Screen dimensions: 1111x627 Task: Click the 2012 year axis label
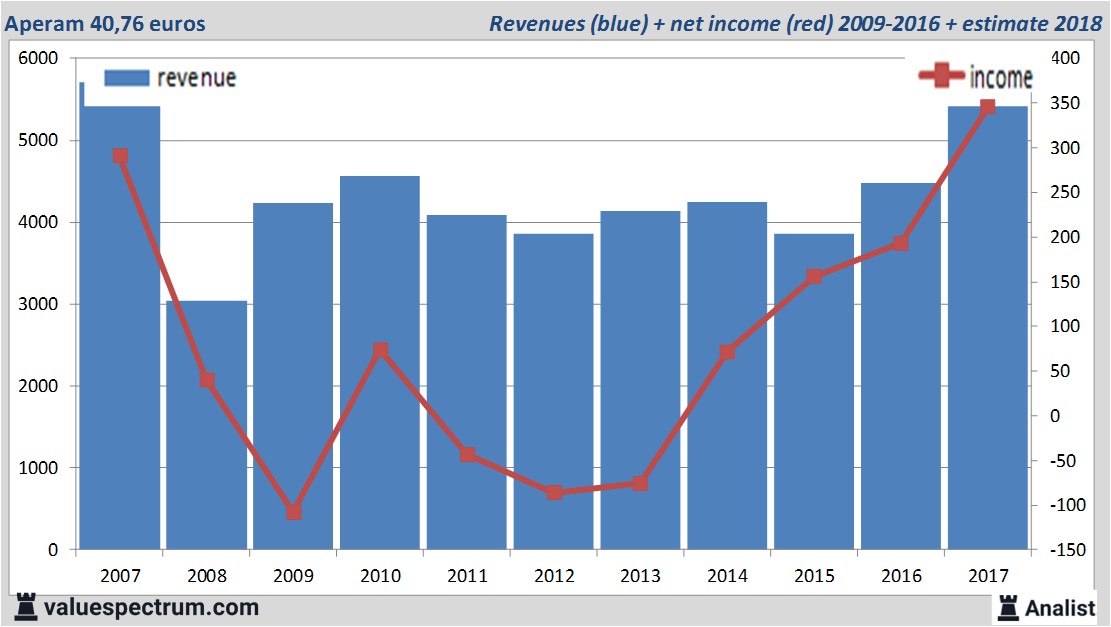click(554, 575)
